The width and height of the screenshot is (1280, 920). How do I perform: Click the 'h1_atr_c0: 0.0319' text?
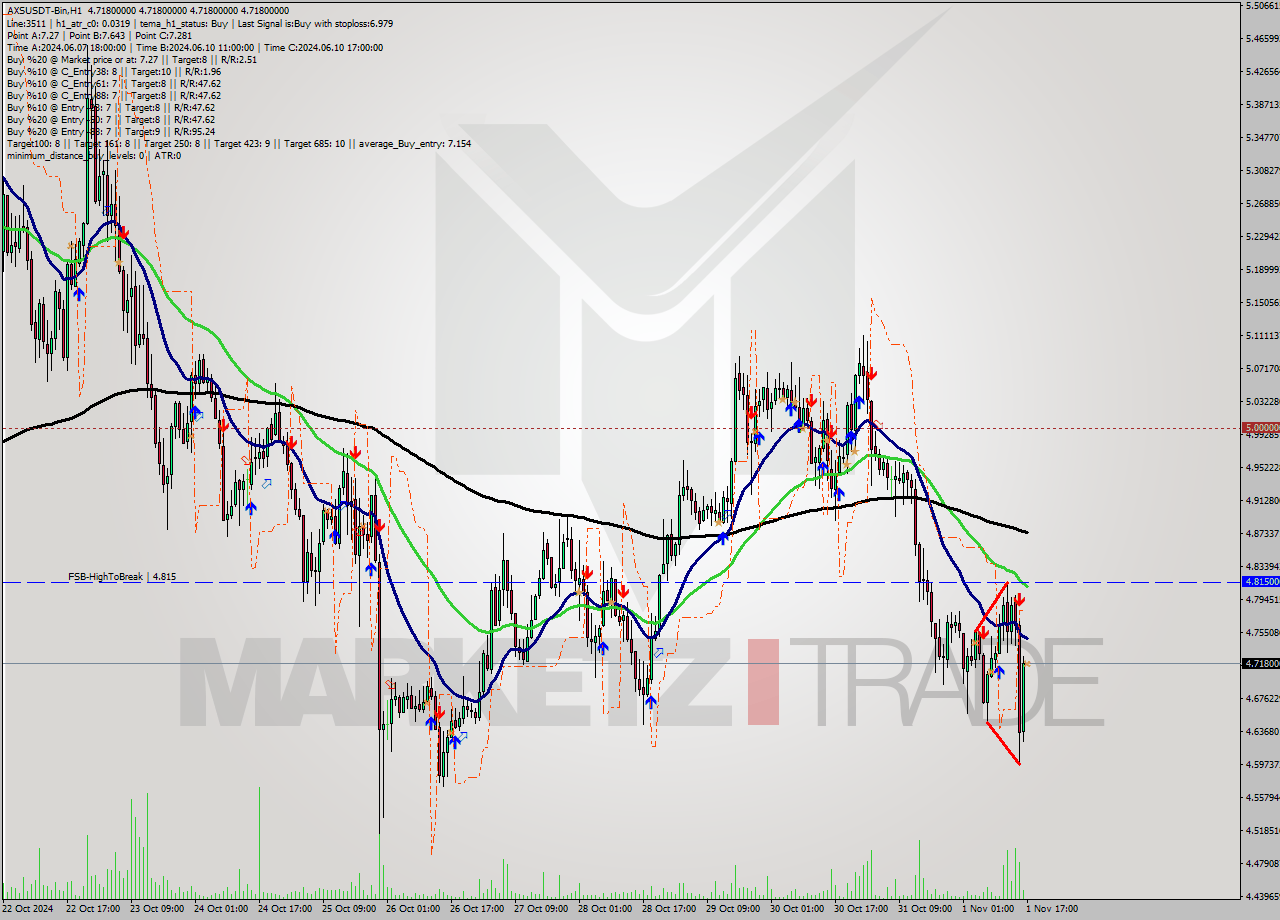93,23
